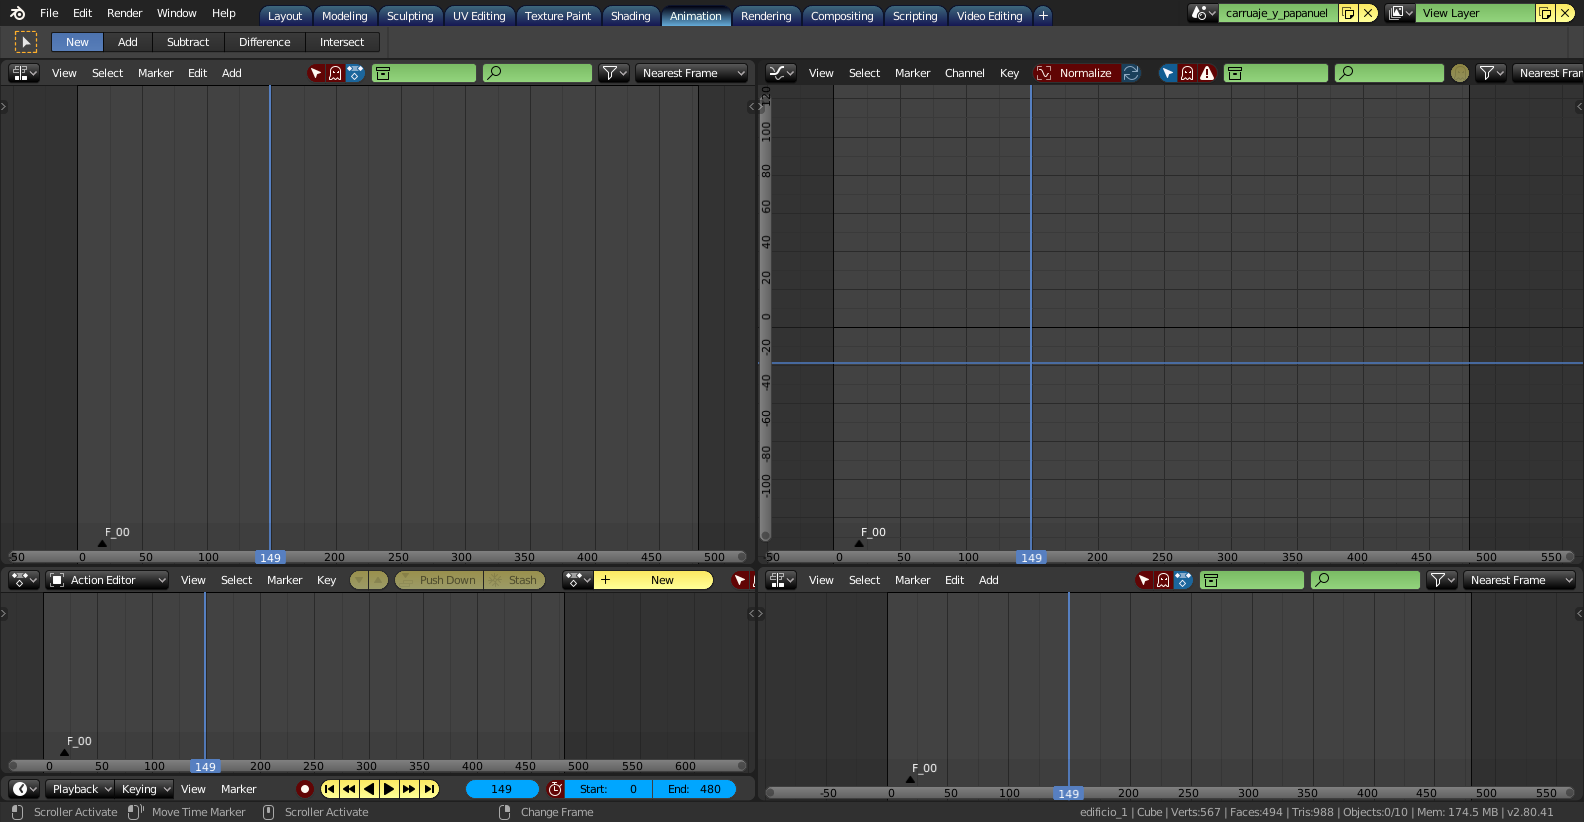Image resolution: width=1584 pixels, height=822 pixels.
Task: Click the graph editor pivot circle icon
Action: pos(1460,73)
